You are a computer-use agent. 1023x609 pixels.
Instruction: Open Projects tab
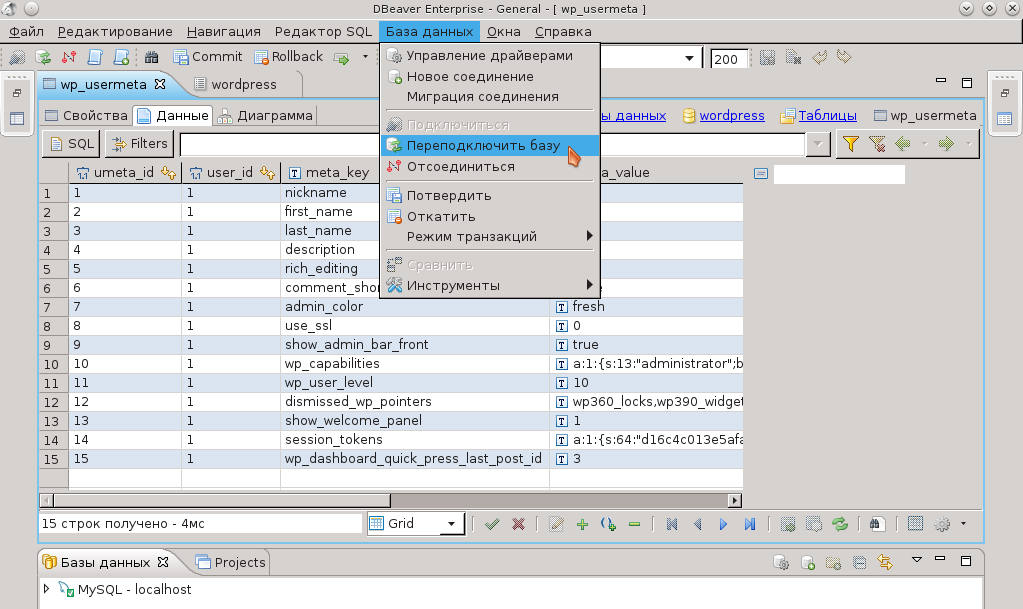pyautogui.click(x=231, y=562)
